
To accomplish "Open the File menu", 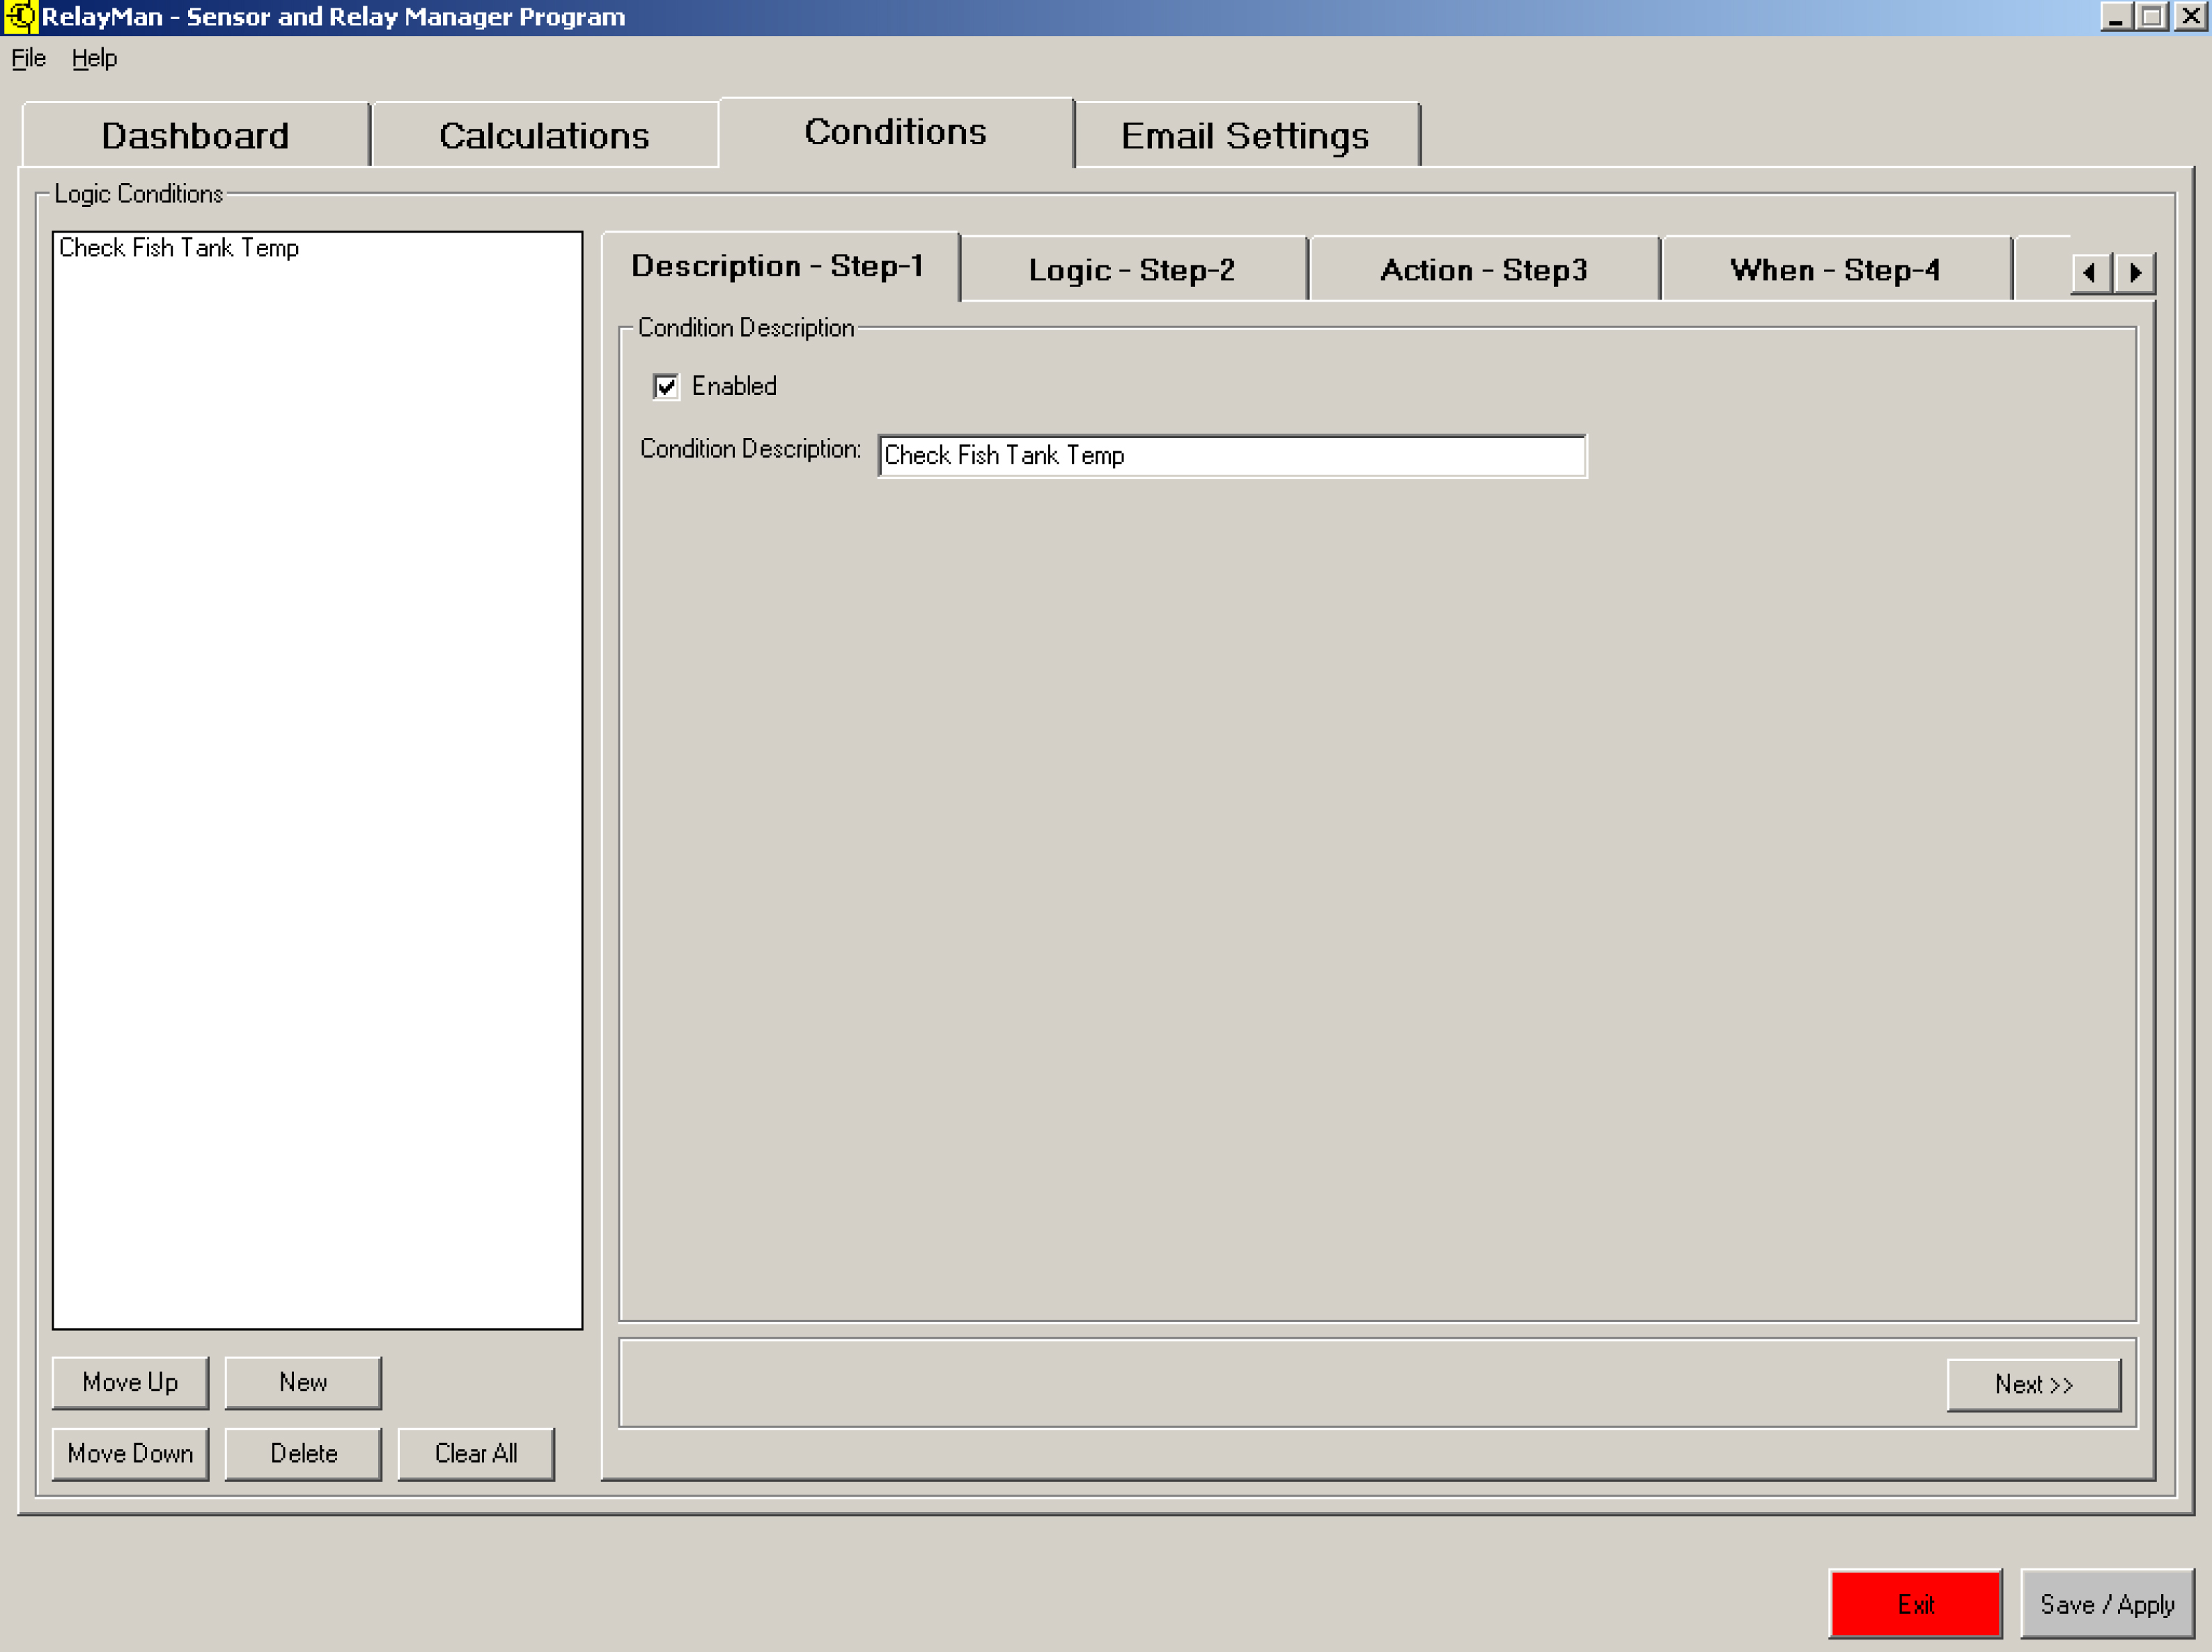I will [28, 58].
